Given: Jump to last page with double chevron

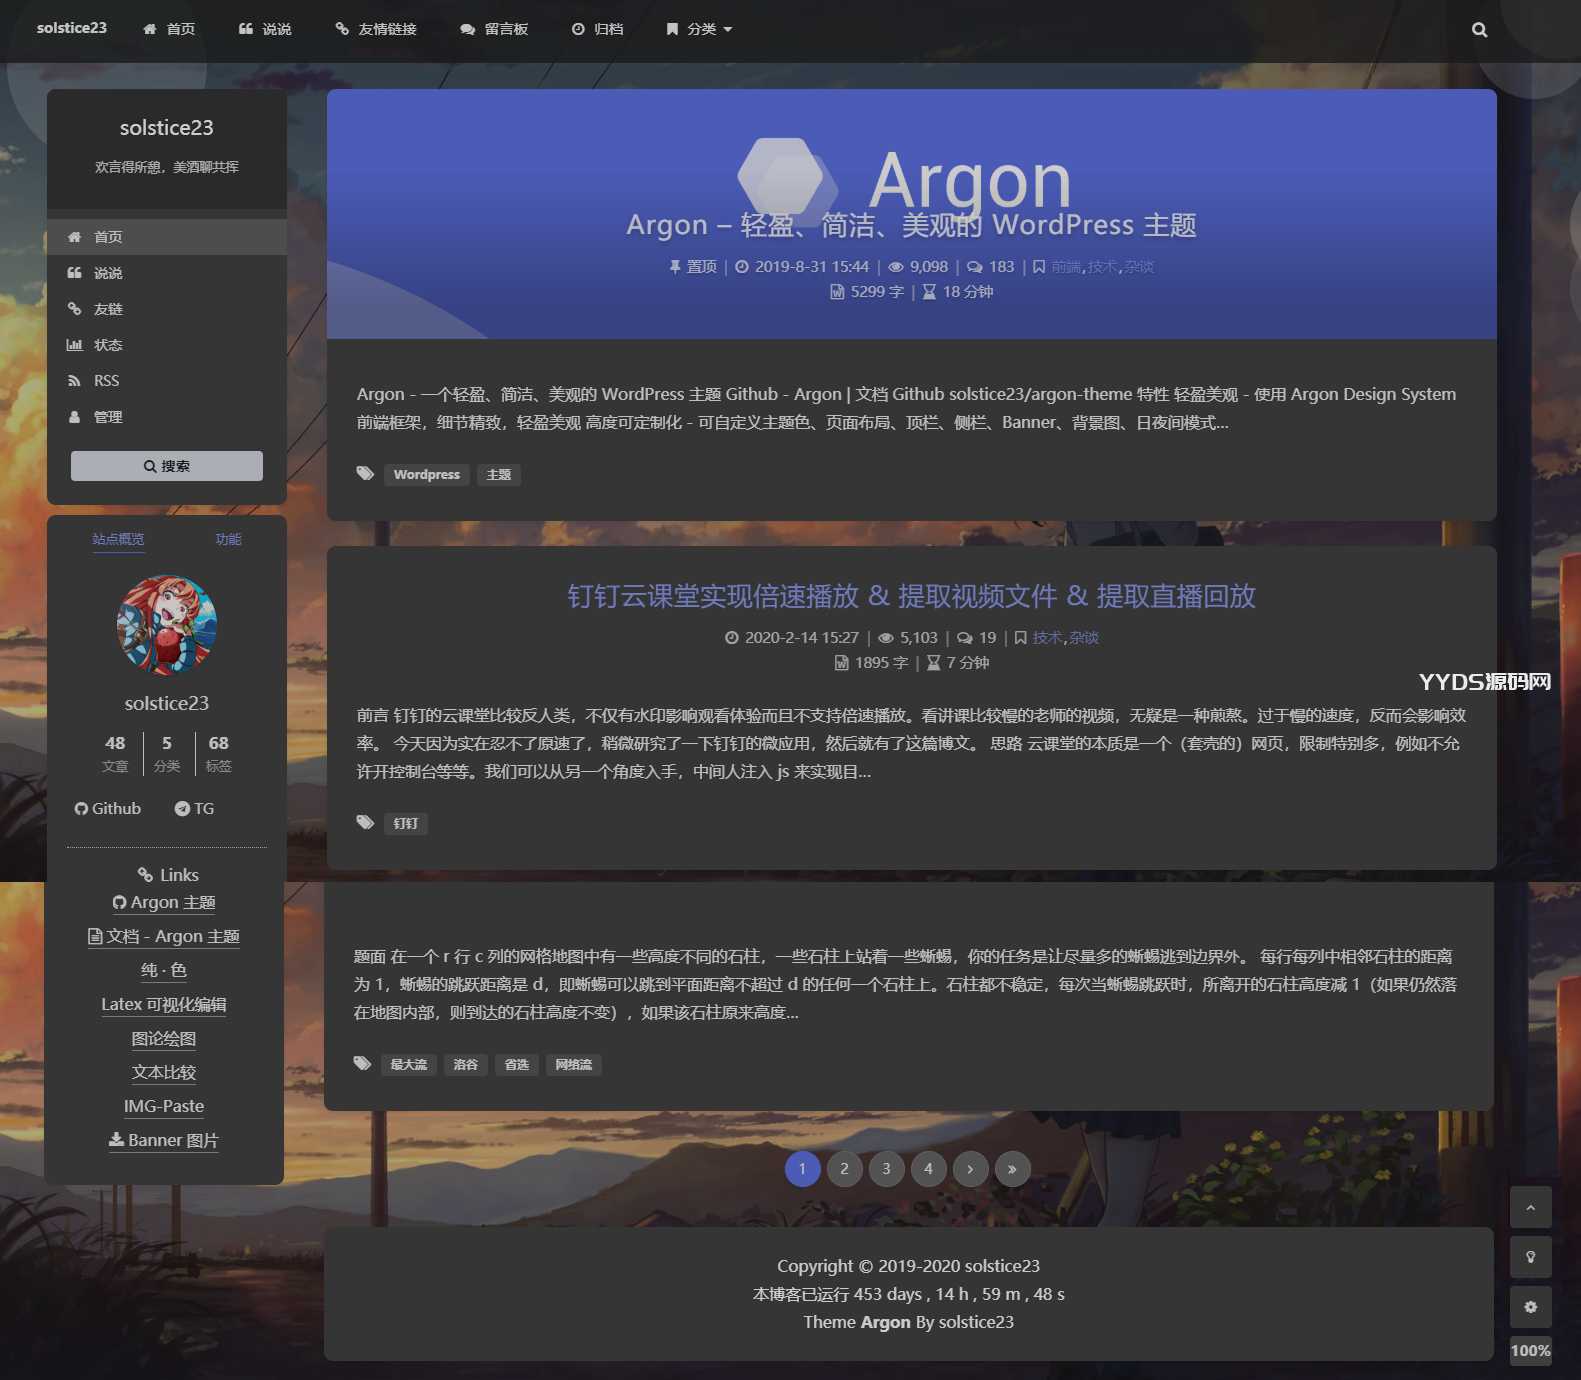Looking at the screenshot, I should tap(1012, 1169).
